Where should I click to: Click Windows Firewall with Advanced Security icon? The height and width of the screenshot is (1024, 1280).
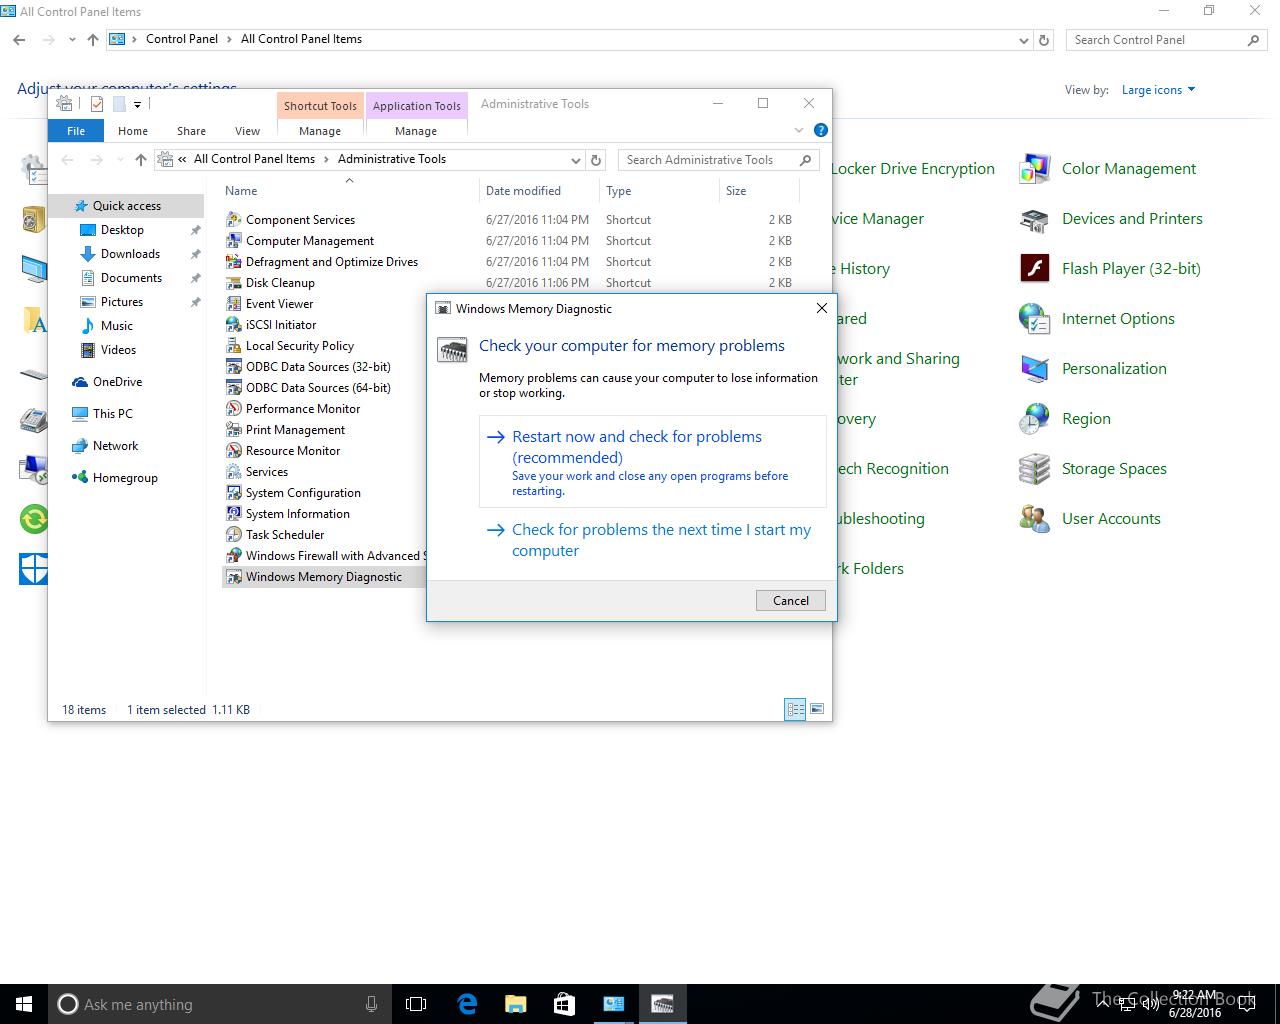click(x=233, y=556)
